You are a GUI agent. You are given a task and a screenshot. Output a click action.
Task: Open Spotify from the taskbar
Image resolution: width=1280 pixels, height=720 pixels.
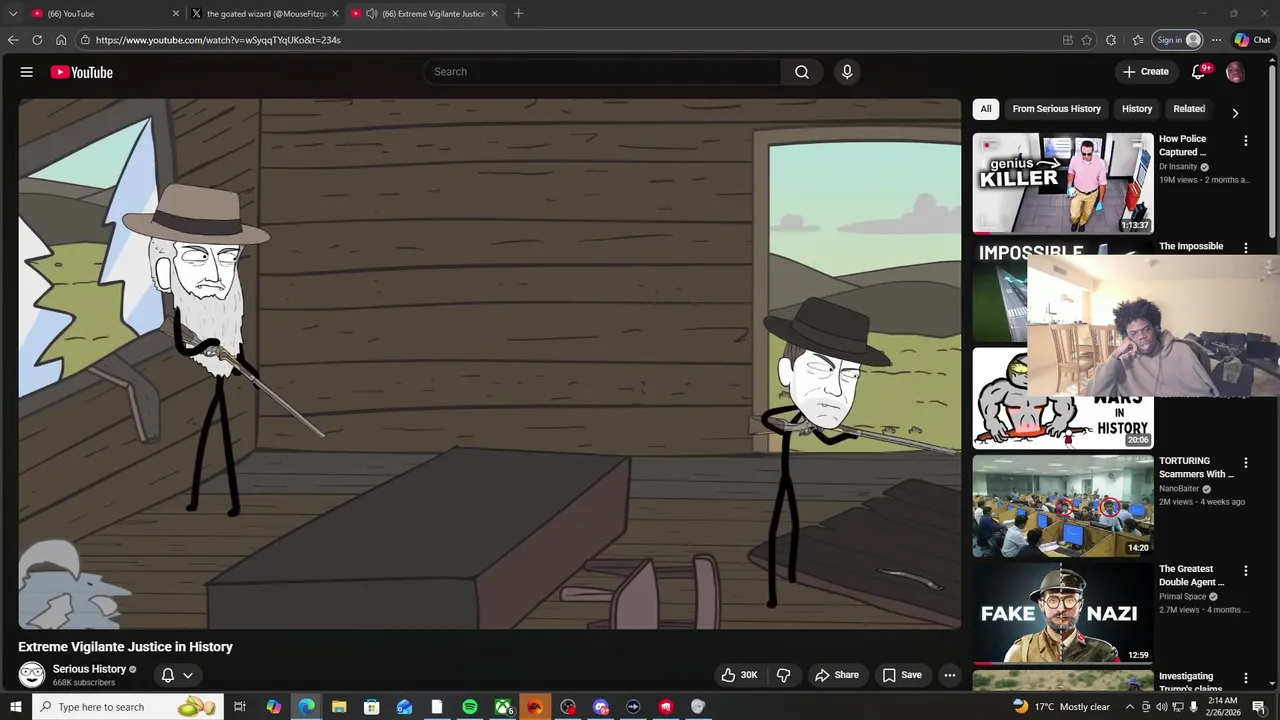click(470, 707)
